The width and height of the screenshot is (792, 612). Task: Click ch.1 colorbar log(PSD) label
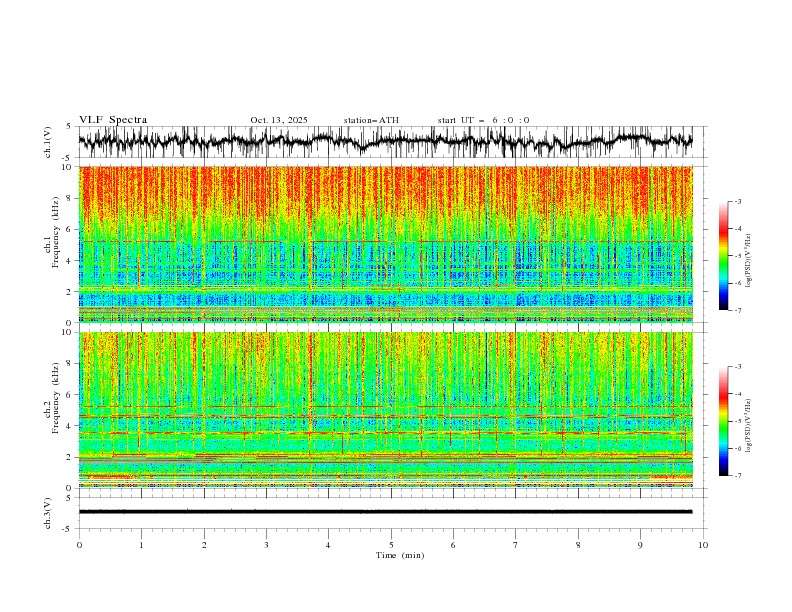point(748,261)
